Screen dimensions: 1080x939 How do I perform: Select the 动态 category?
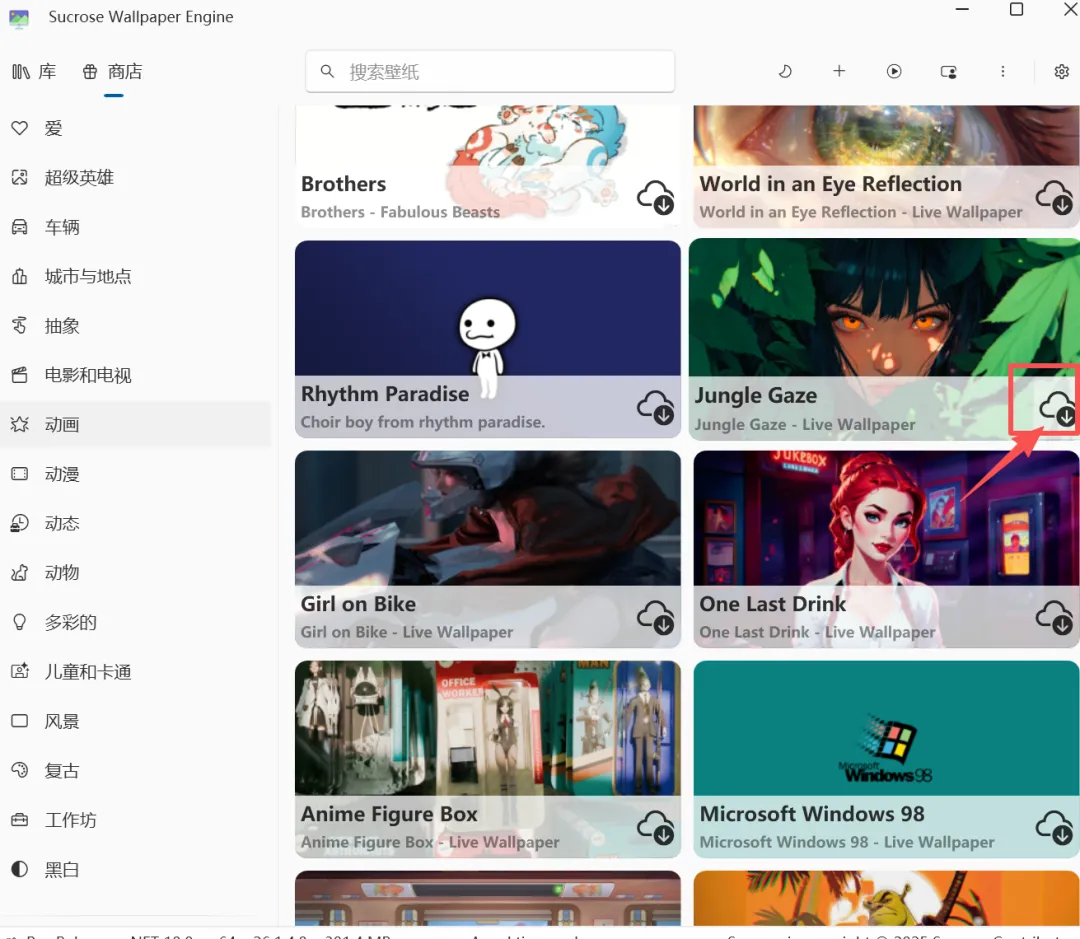click(x=136, y=524)
